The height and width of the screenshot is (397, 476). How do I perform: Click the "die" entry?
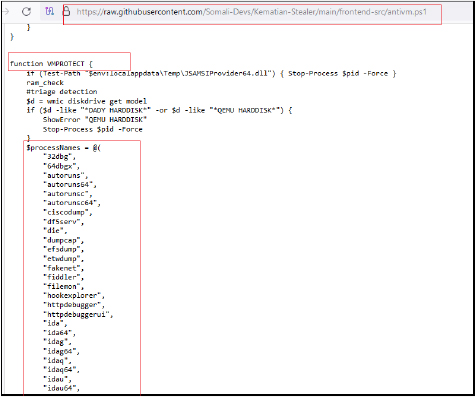(x=55, y=231)
